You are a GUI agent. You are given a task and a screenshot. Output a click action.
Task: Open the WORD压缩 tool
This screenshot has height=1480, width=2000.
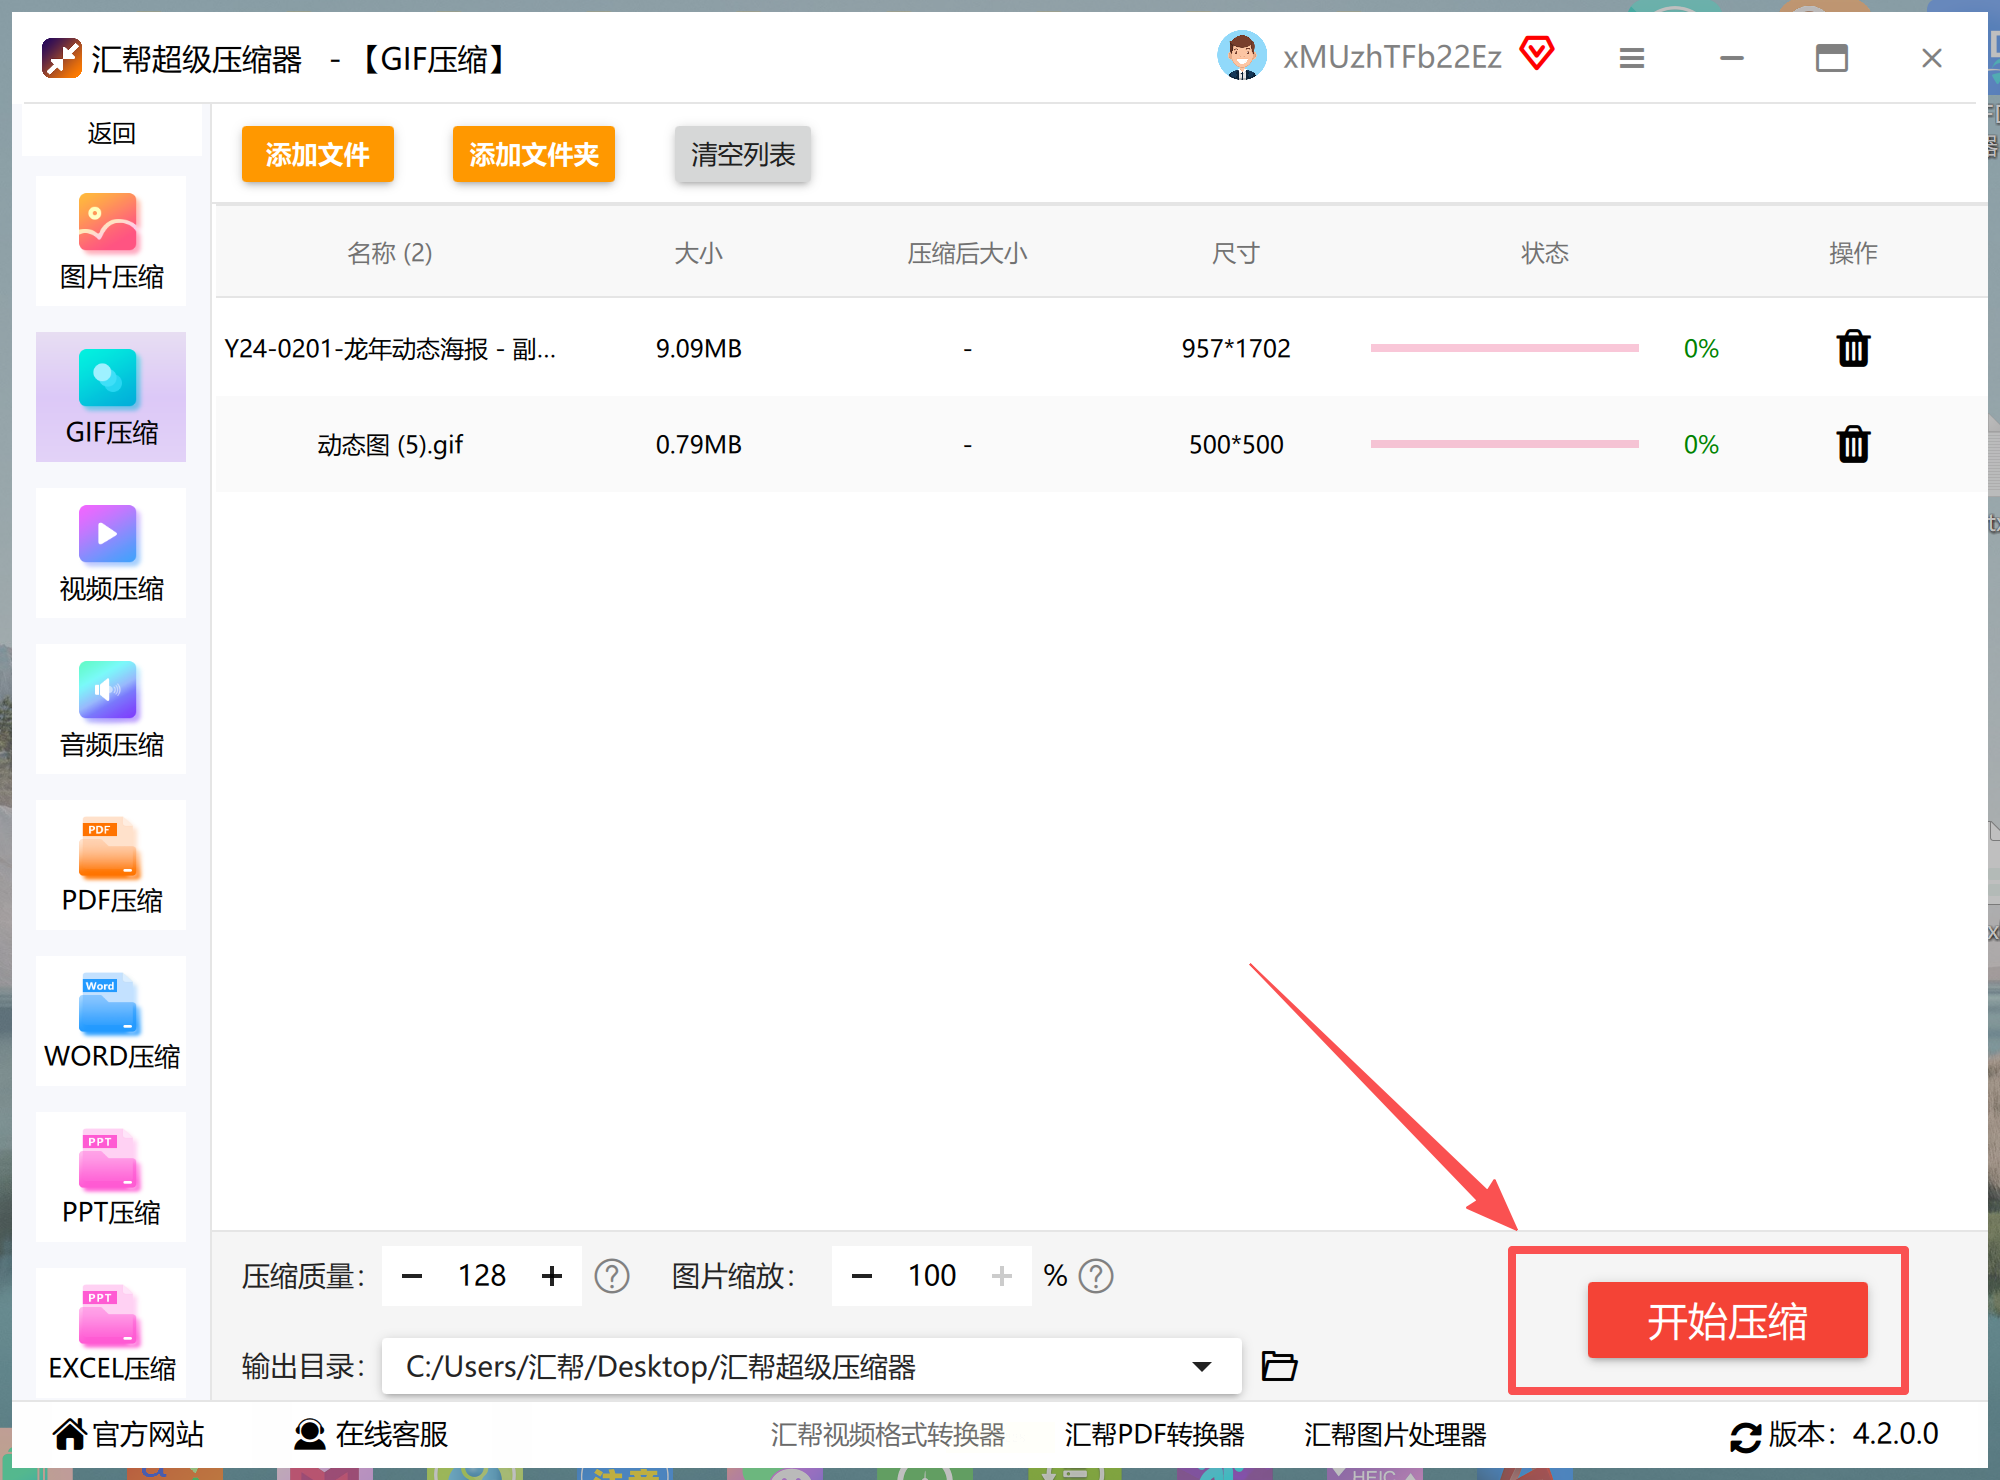(x=110, y=1021)
